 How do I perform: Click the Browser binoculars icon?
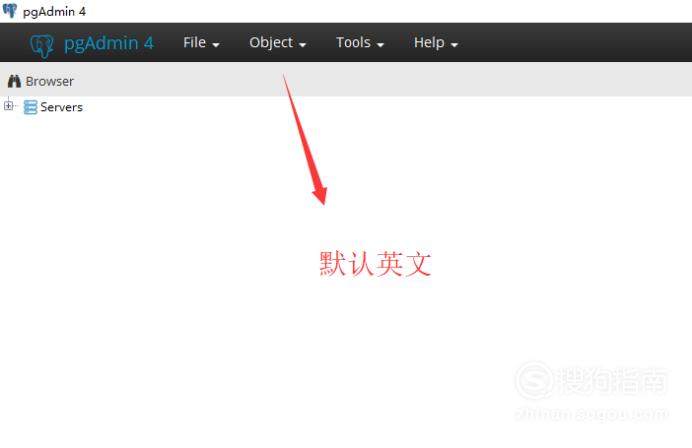tap(14, 81)
